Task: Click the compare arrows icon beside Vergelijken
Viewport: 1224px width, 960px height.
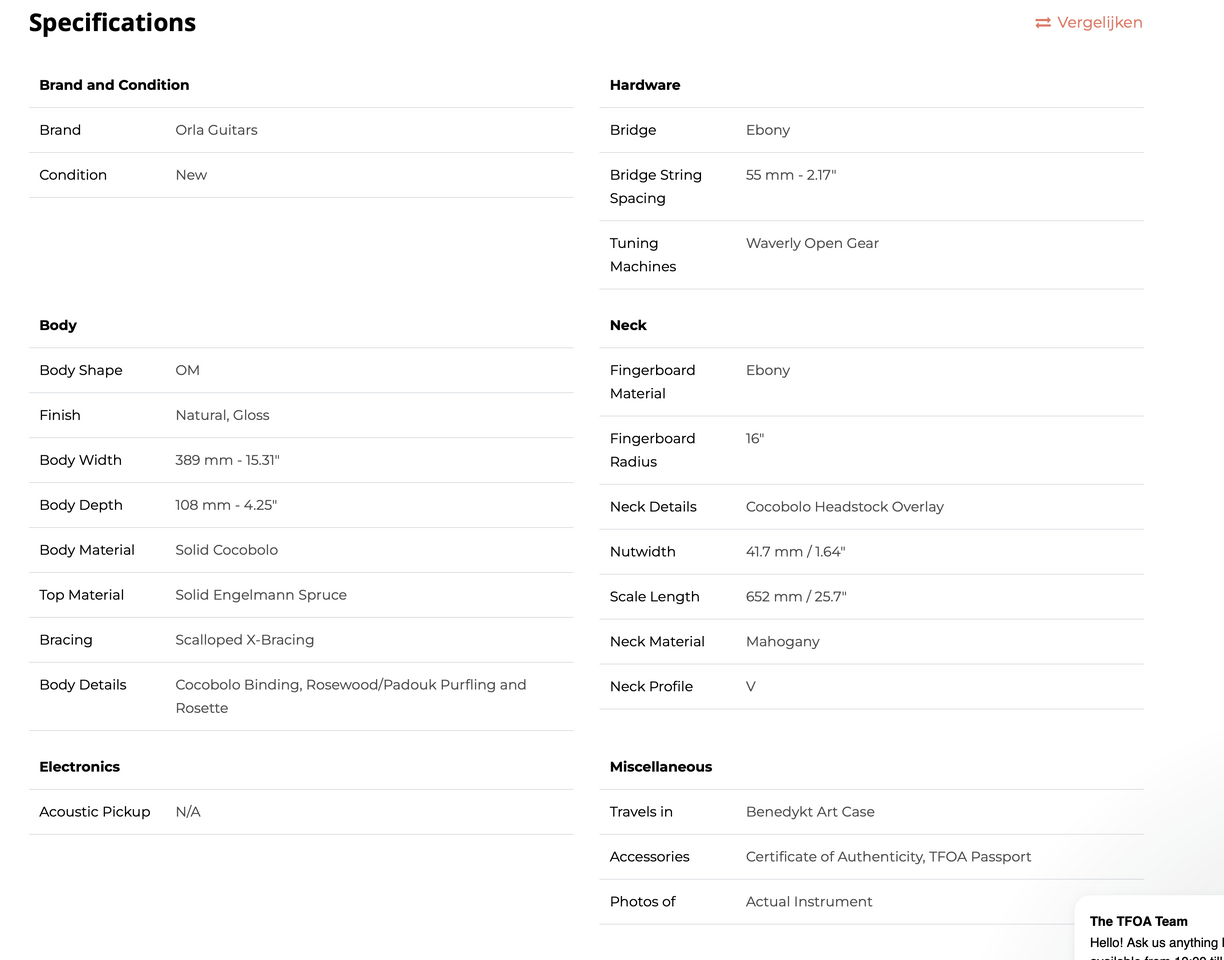Action: pyautogui.click(x=1043, y=23)
